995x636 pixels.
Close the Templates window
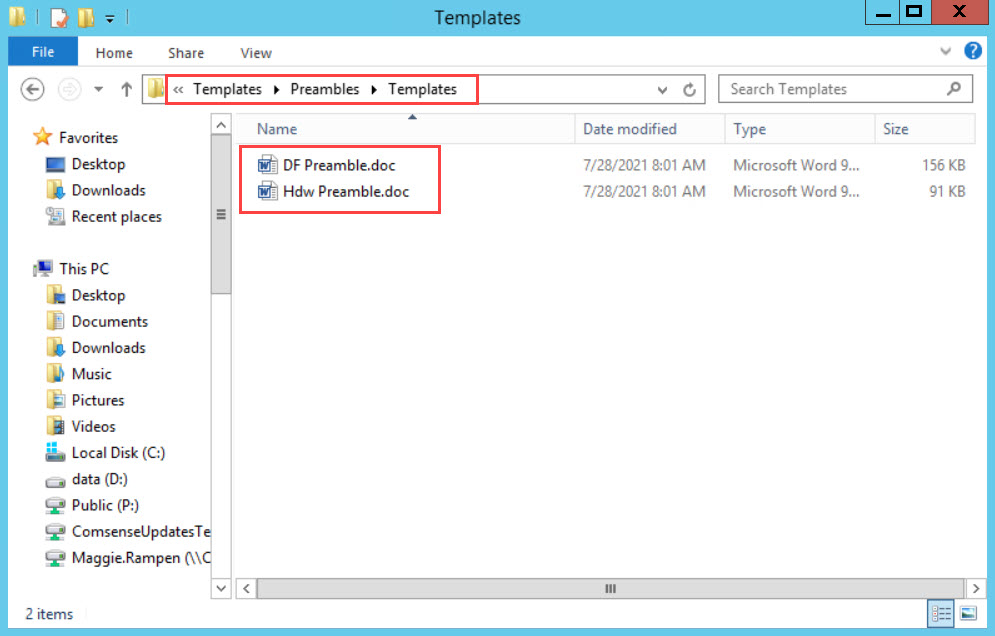click(x=959, y=12)
